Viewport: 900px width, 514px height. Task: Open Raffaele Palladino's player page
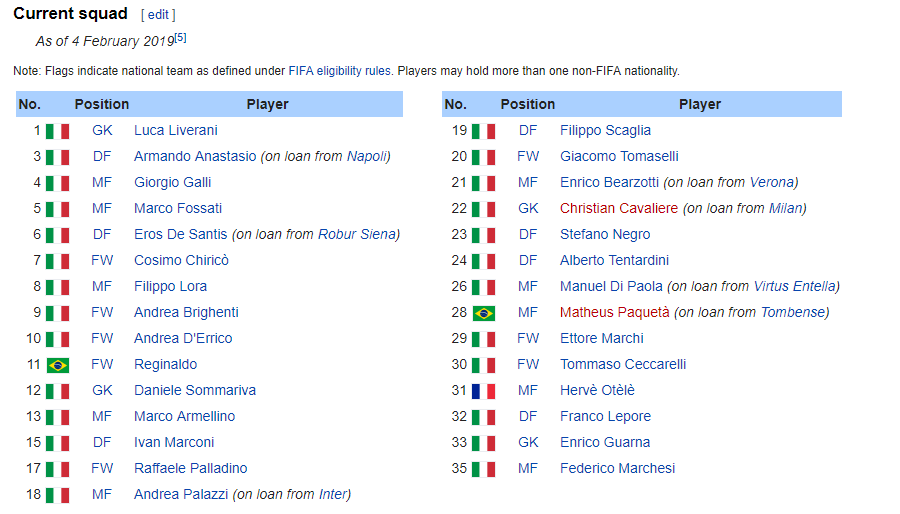tap(191, 468)
